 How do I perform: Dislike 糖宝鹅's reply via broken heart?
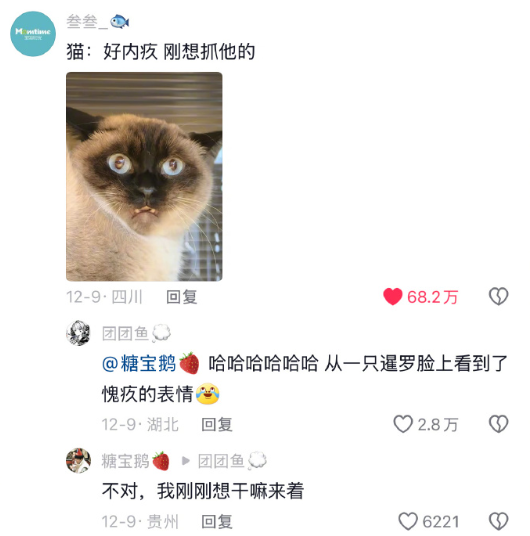[x=499, y=521]
